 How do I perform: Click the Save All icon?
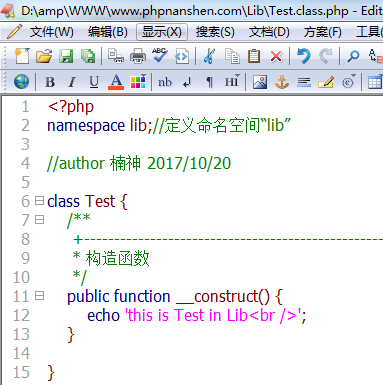tap(88, 56)
